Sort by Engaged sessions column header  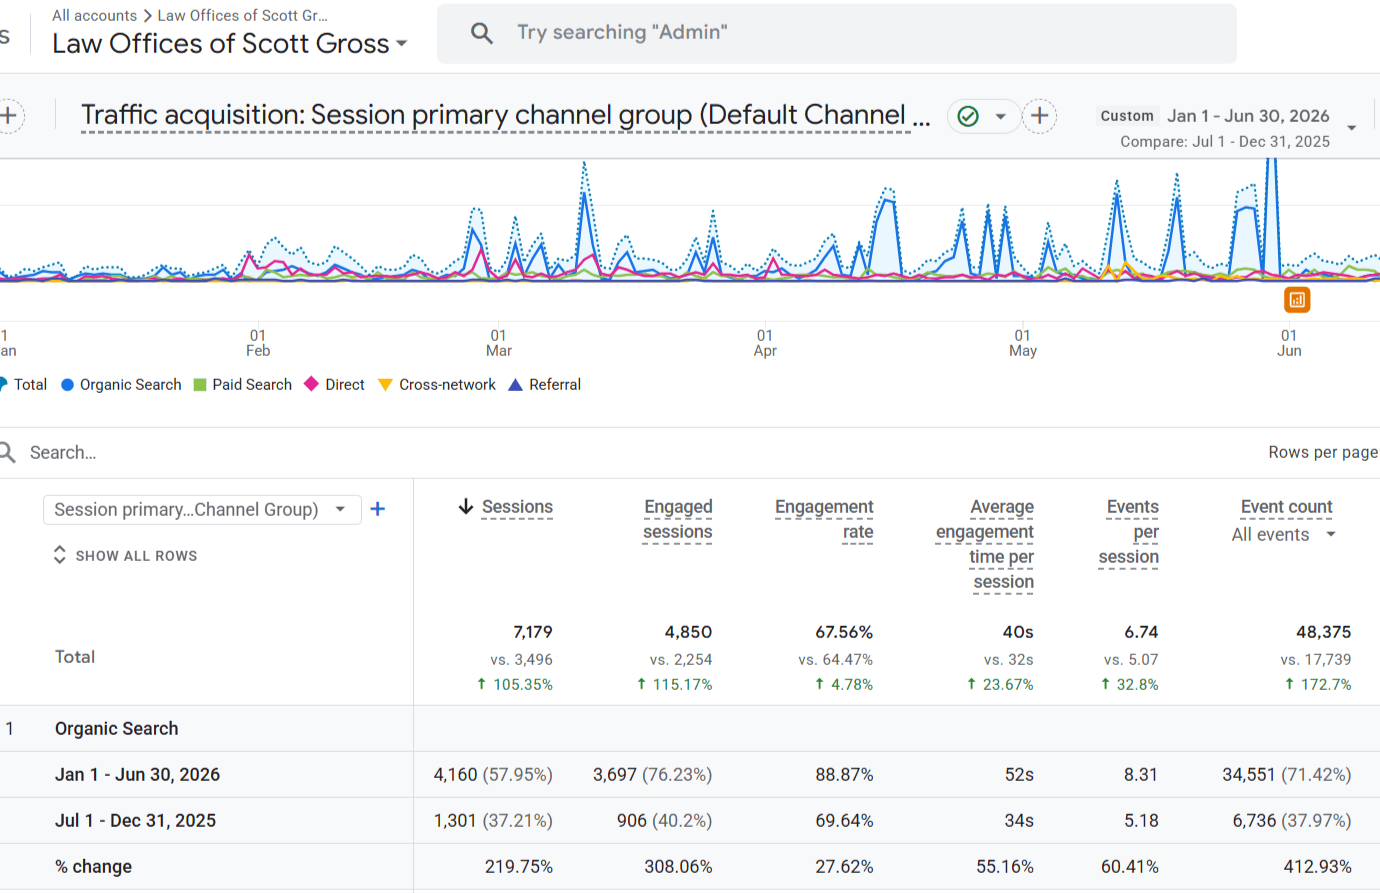678,519
